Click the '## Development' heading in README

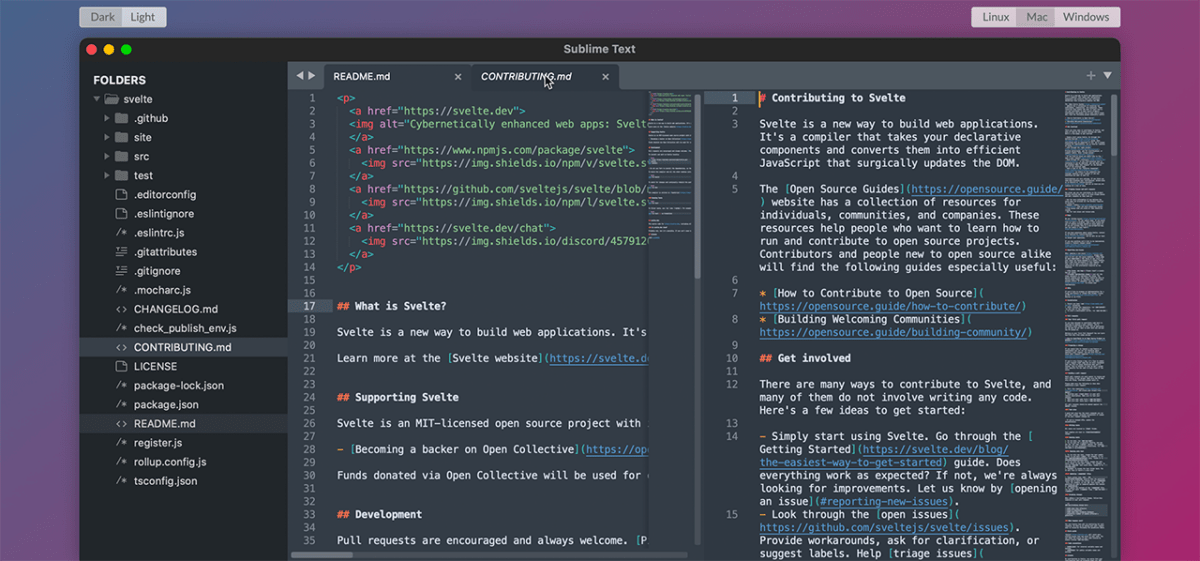pyautogui.click(x=379, y=514)
